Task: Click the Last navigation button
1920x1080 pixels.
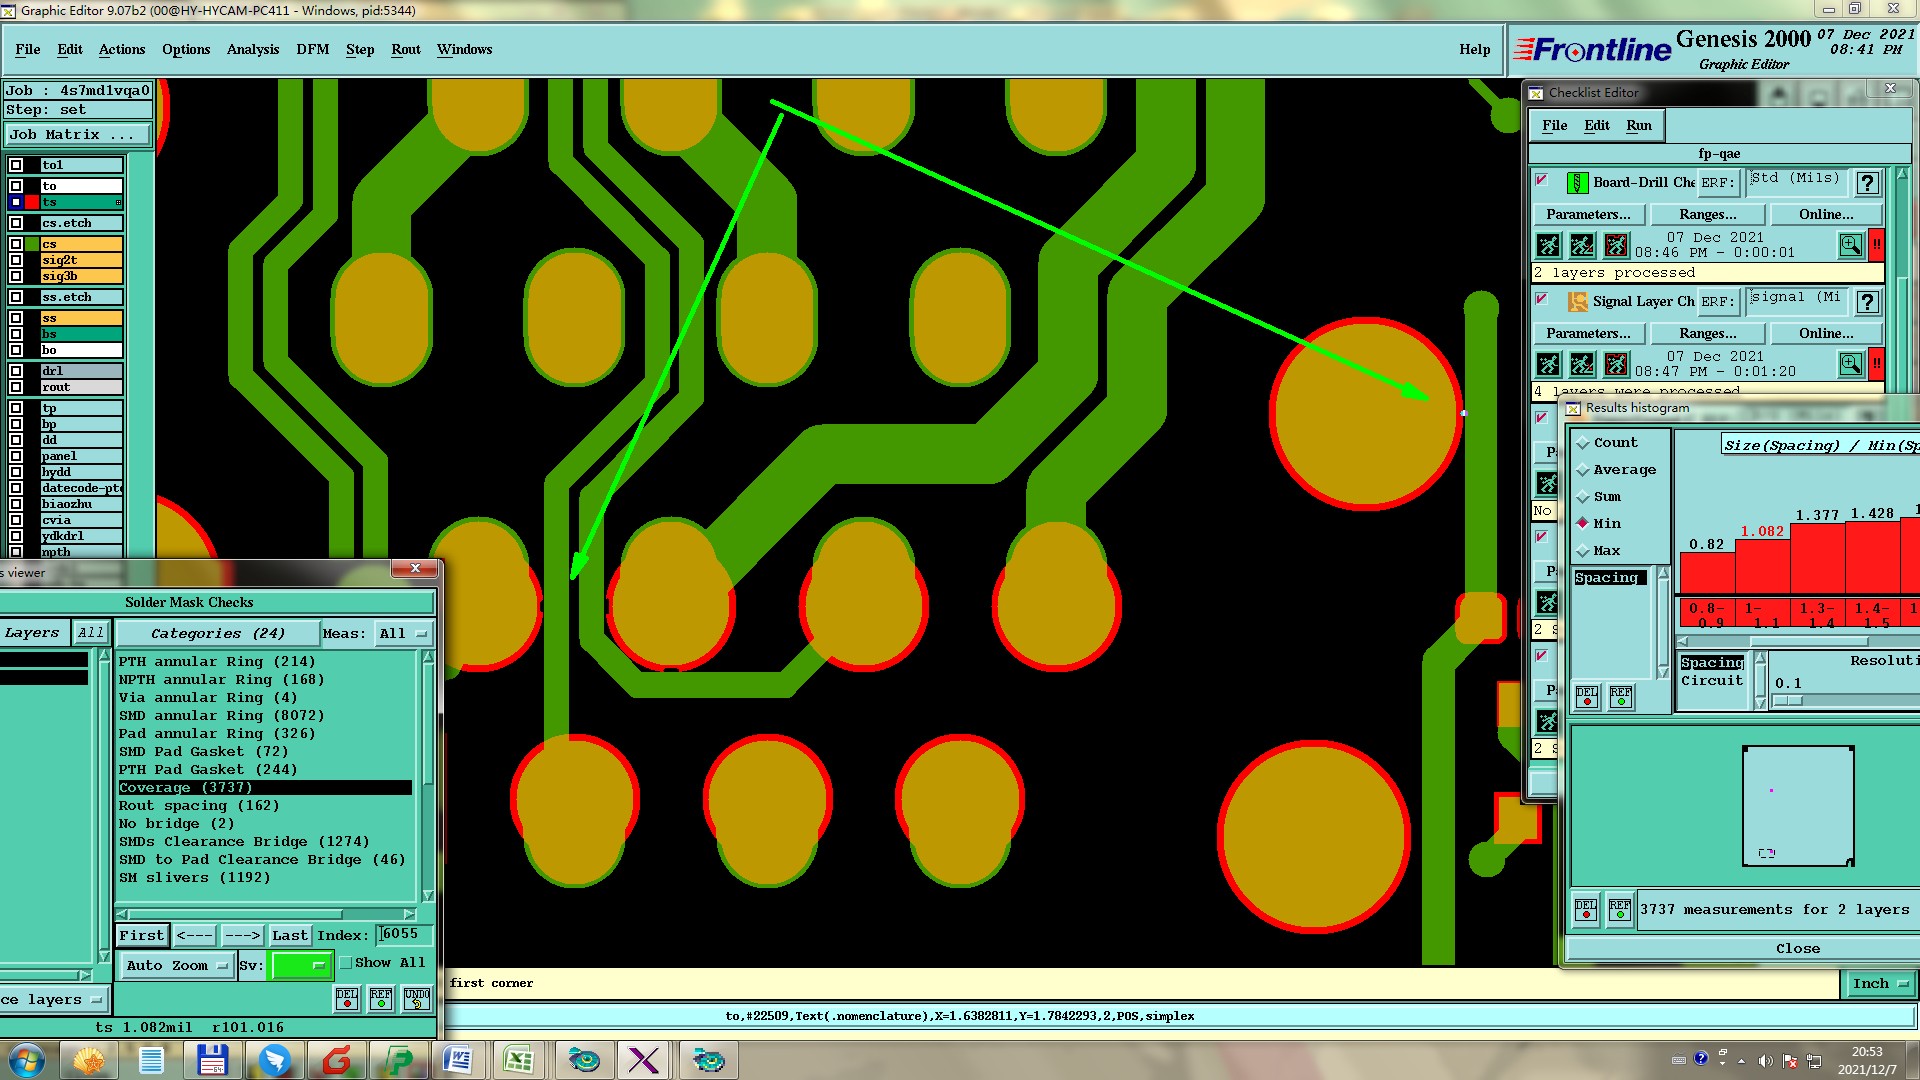Action: [x=289, y=936]
